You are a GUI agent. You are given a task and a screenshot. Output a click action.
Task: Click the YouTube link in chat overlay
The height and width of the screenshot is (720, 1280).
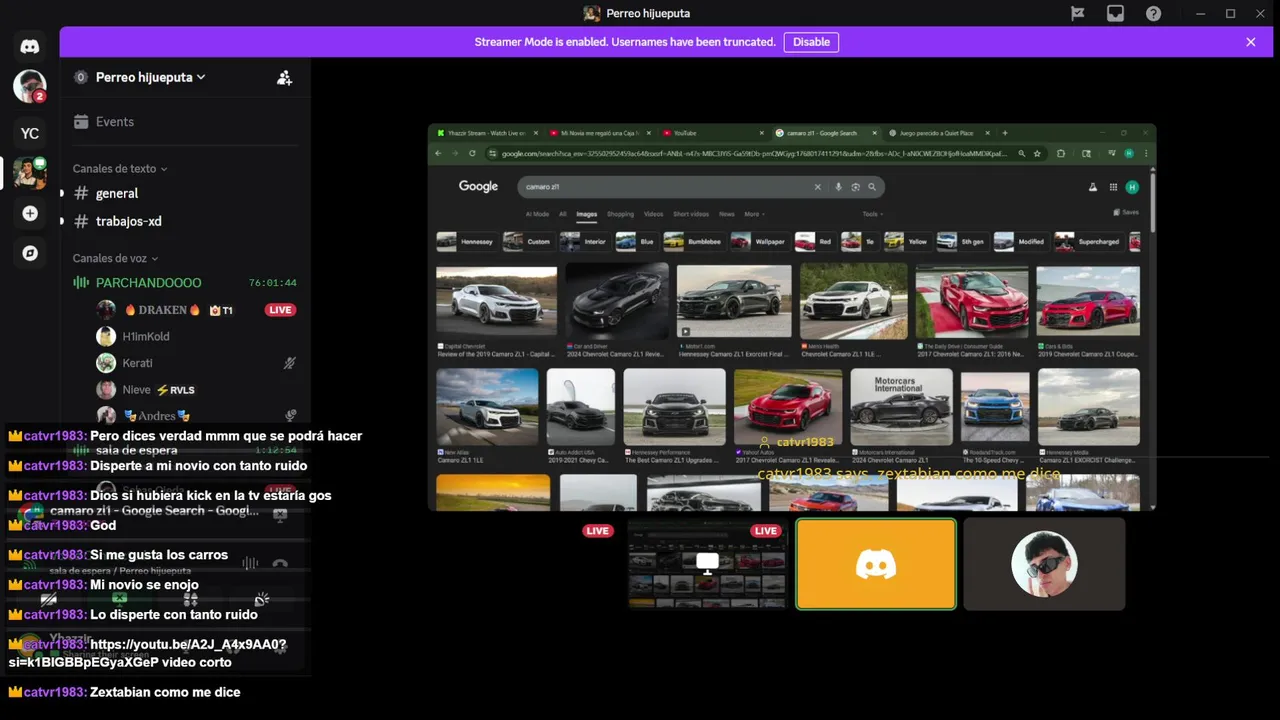click(x=147, y=653)
